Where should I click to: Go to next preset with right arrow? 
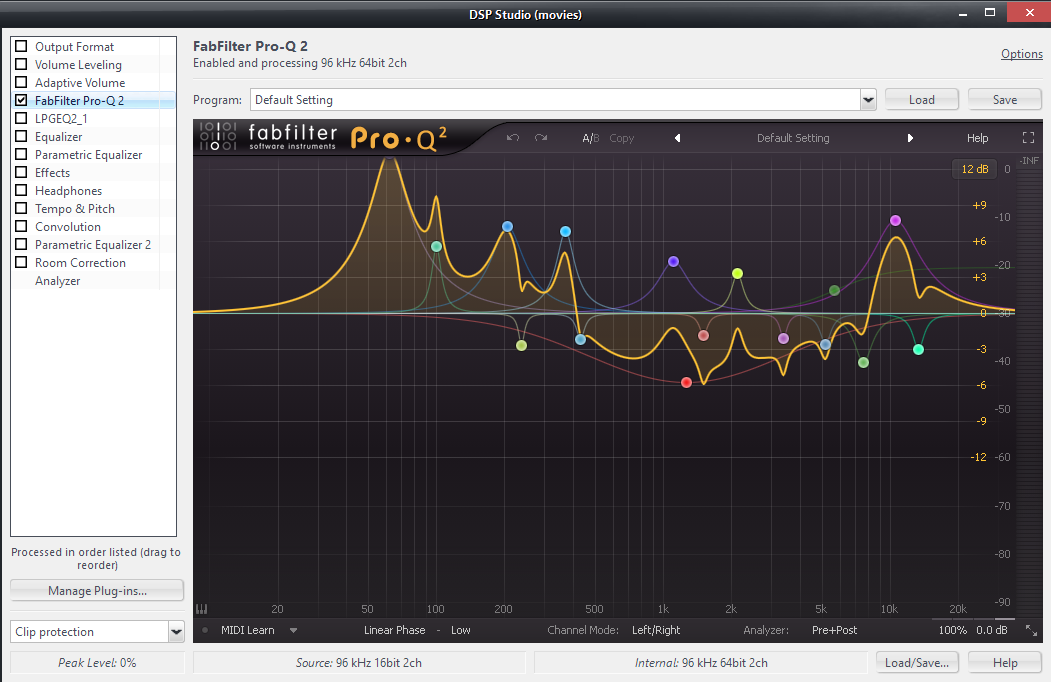[x=910, y=137]
